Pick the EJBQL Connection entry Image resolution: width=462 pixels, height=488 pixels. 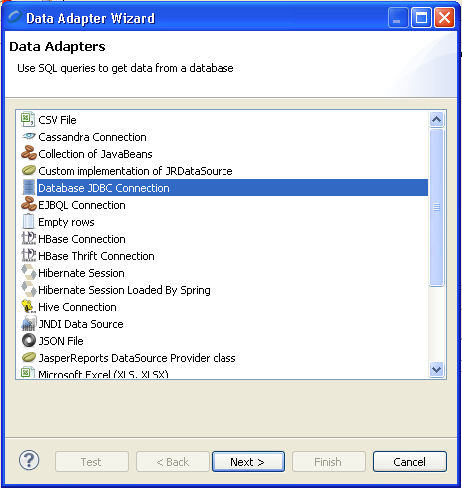(82, 205)
